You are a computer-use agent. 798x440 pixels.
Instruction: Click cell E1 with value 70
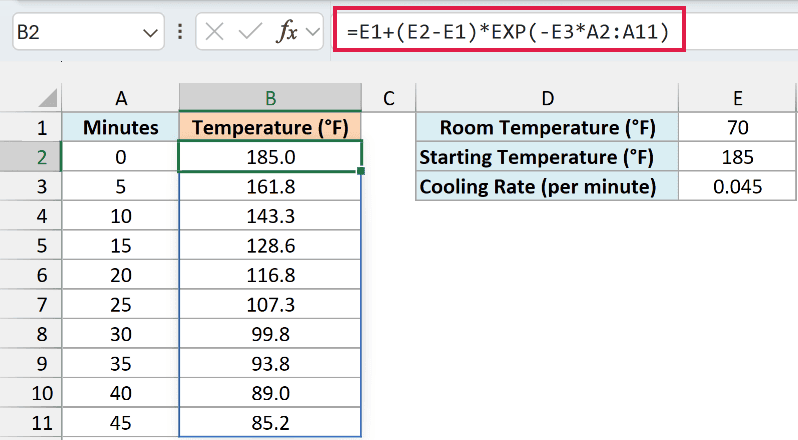[737, 127]
